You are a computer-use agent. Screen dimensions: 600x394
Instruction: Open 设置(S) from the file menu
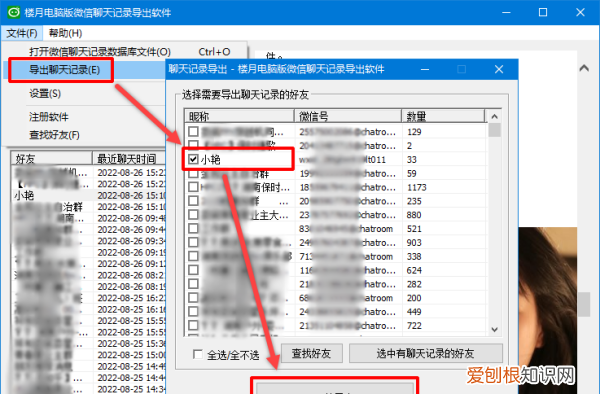45,93
